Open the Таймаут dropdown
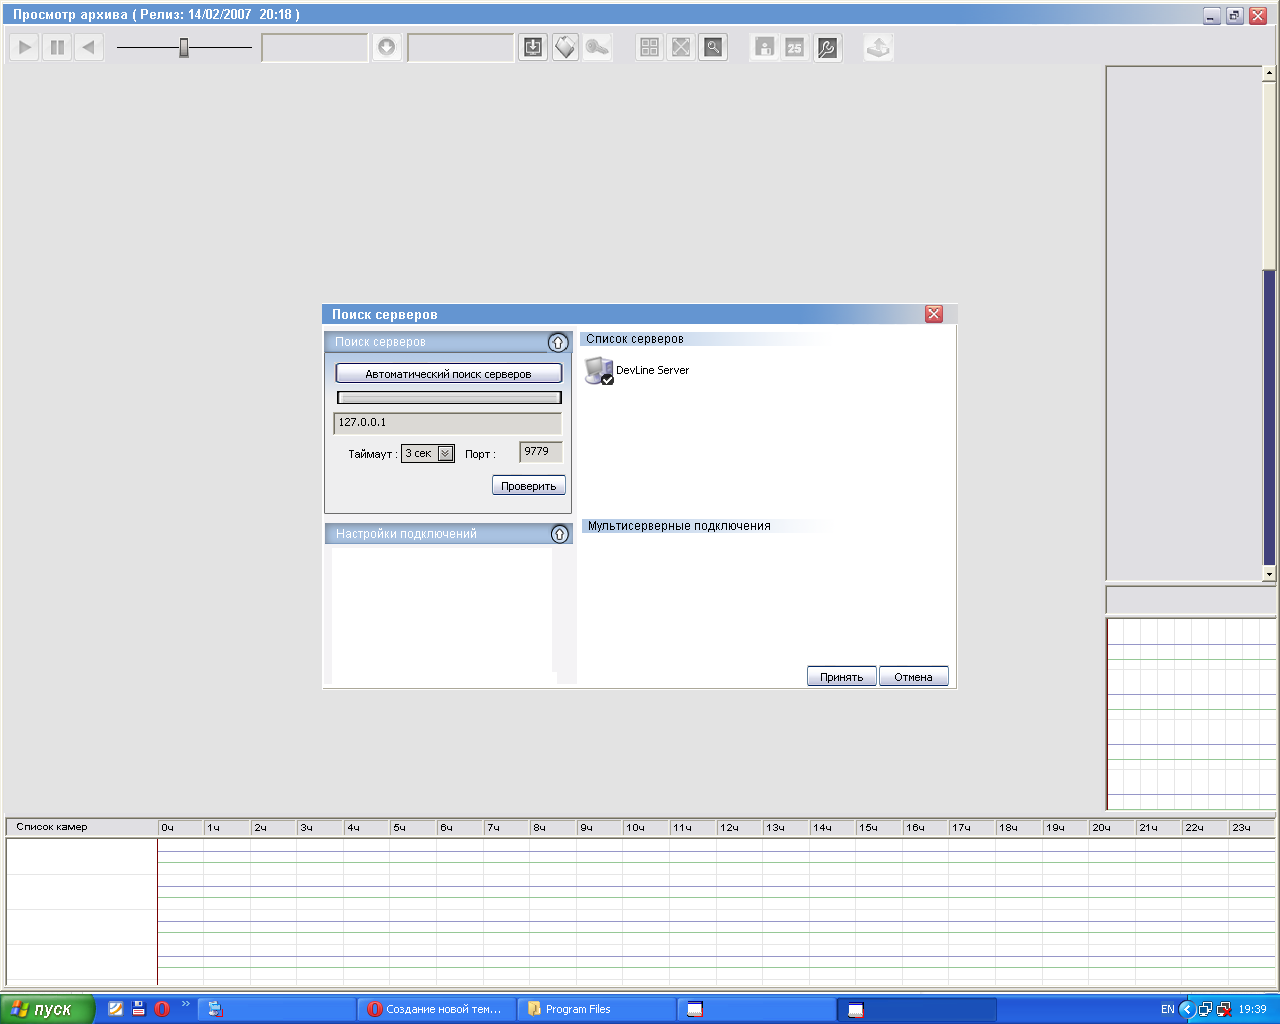1280x1024 pixels. click(x=445, y=454)
